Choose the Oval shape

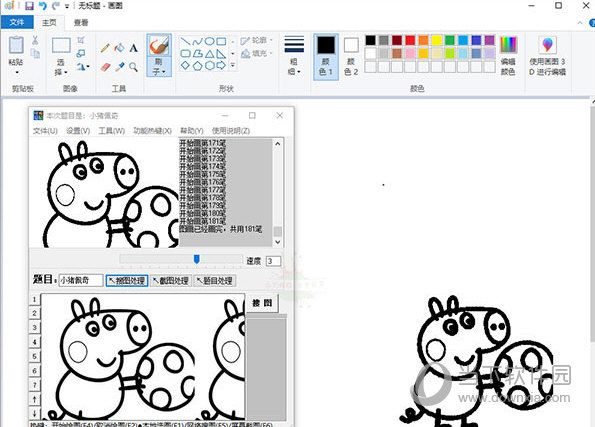coord(209,41)
